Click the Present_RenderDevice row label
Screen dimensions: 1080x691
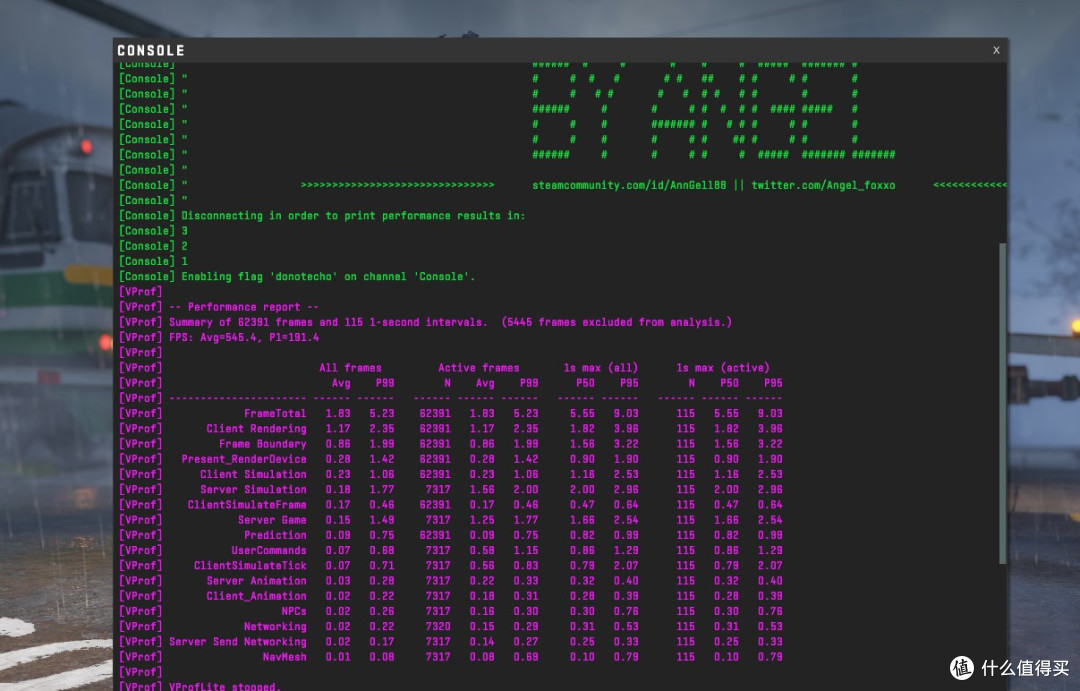[x=244, y=459]
